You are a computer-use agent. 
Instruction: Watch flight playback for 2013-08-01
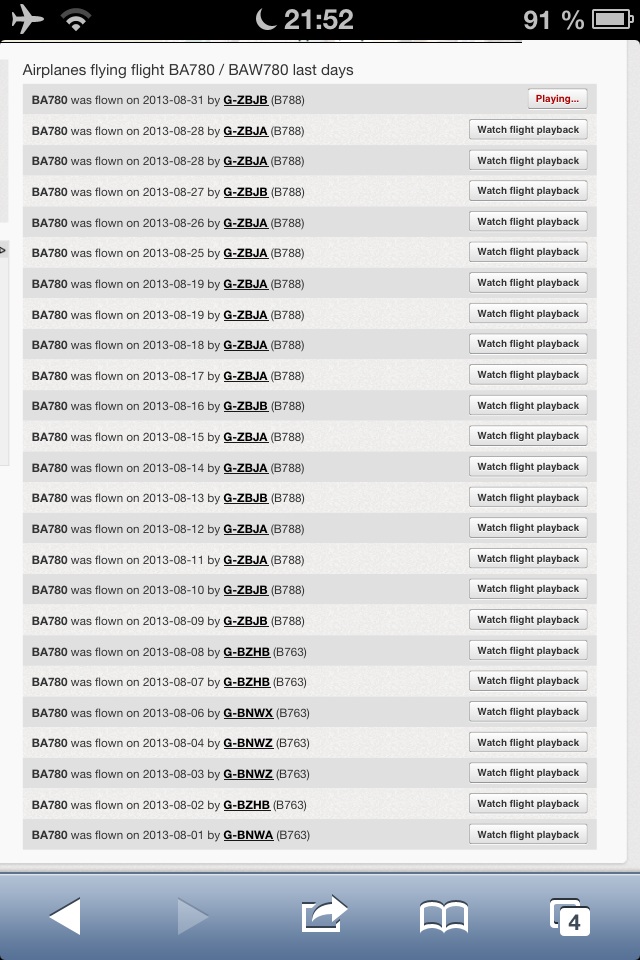pos(528,835)
